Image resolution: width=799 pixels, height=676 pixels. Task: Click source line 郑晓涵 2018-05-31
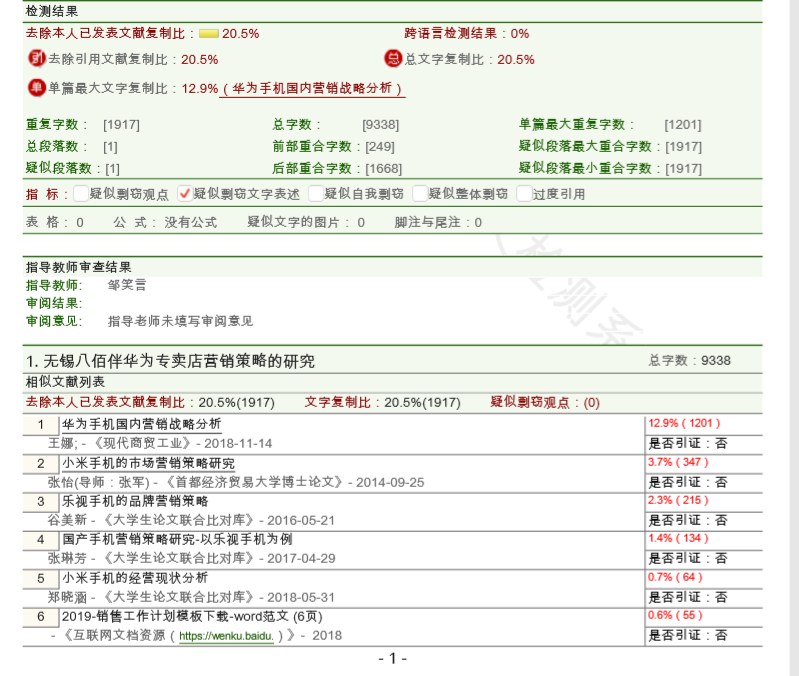[192, 597]
